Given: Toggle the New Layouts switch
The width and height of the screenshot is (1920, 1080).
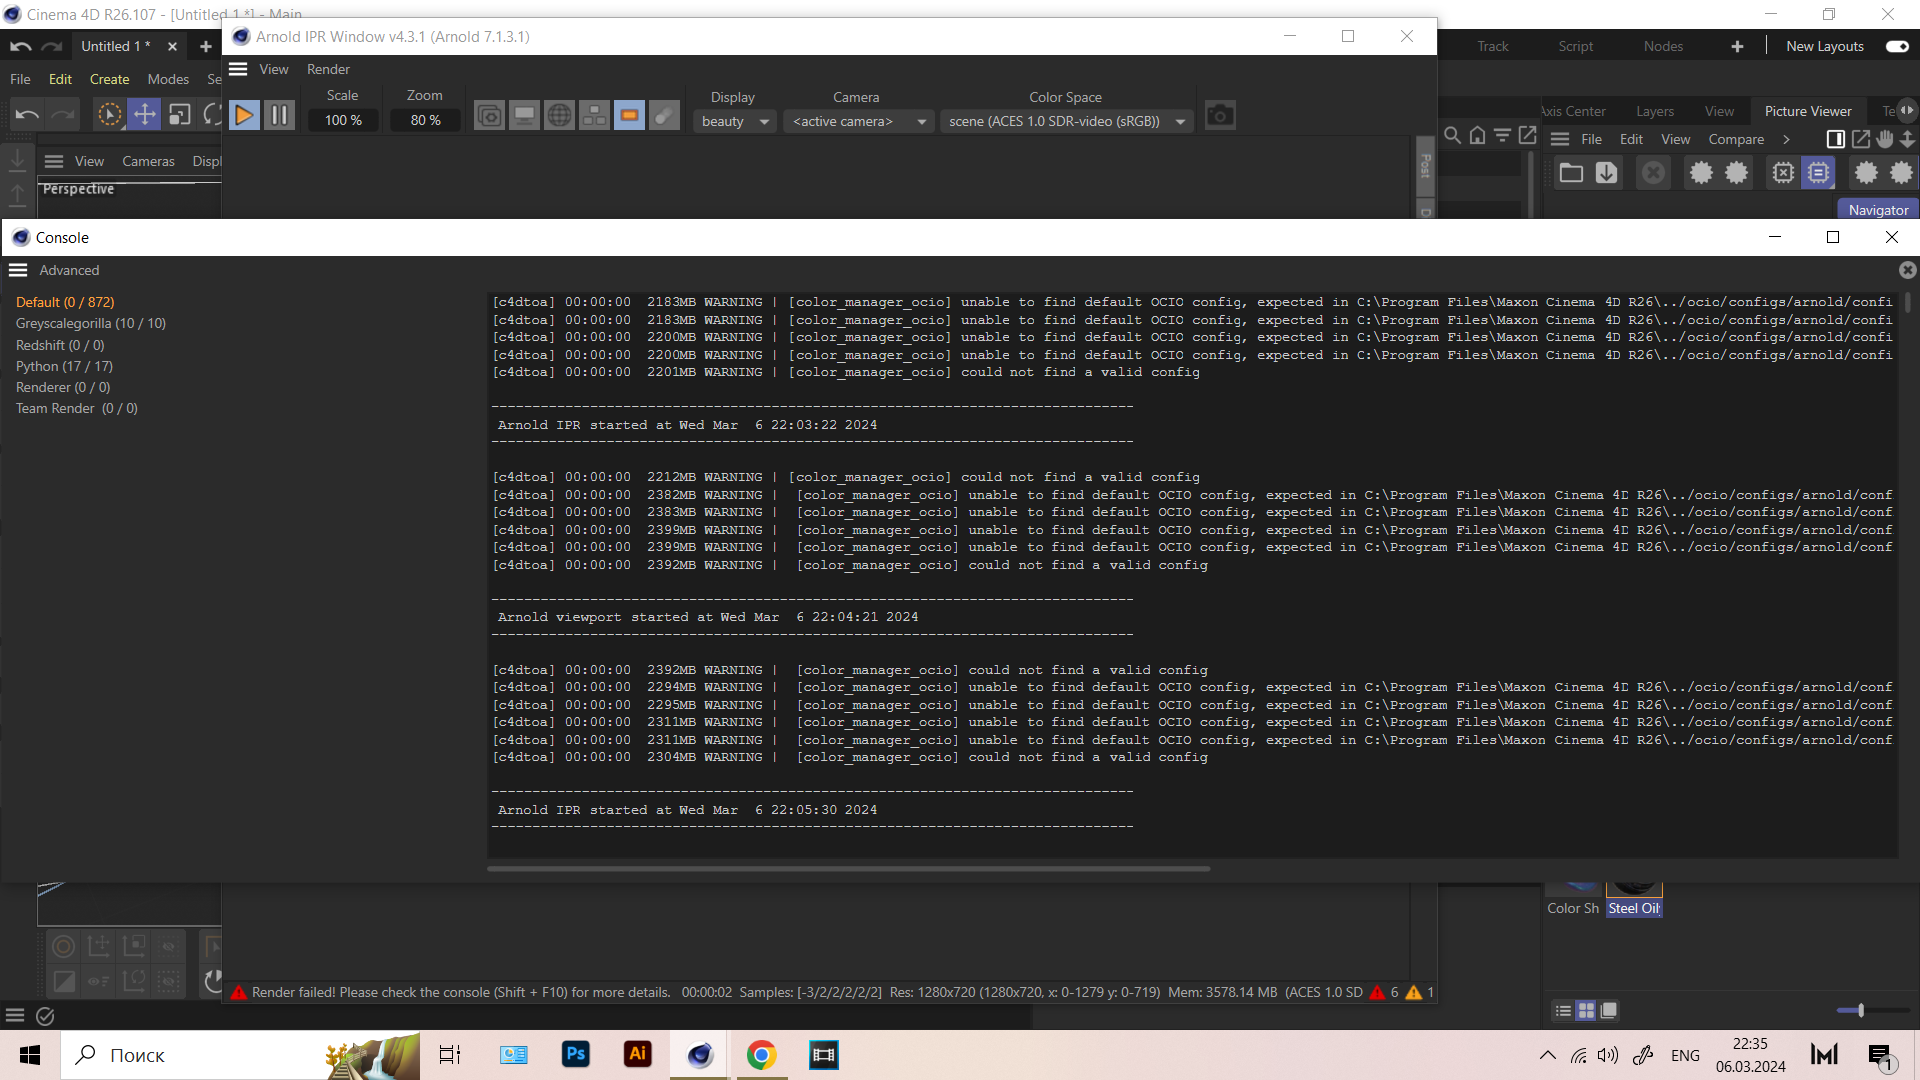Looking at the screenshot, I should click(x=1897, y=46).
